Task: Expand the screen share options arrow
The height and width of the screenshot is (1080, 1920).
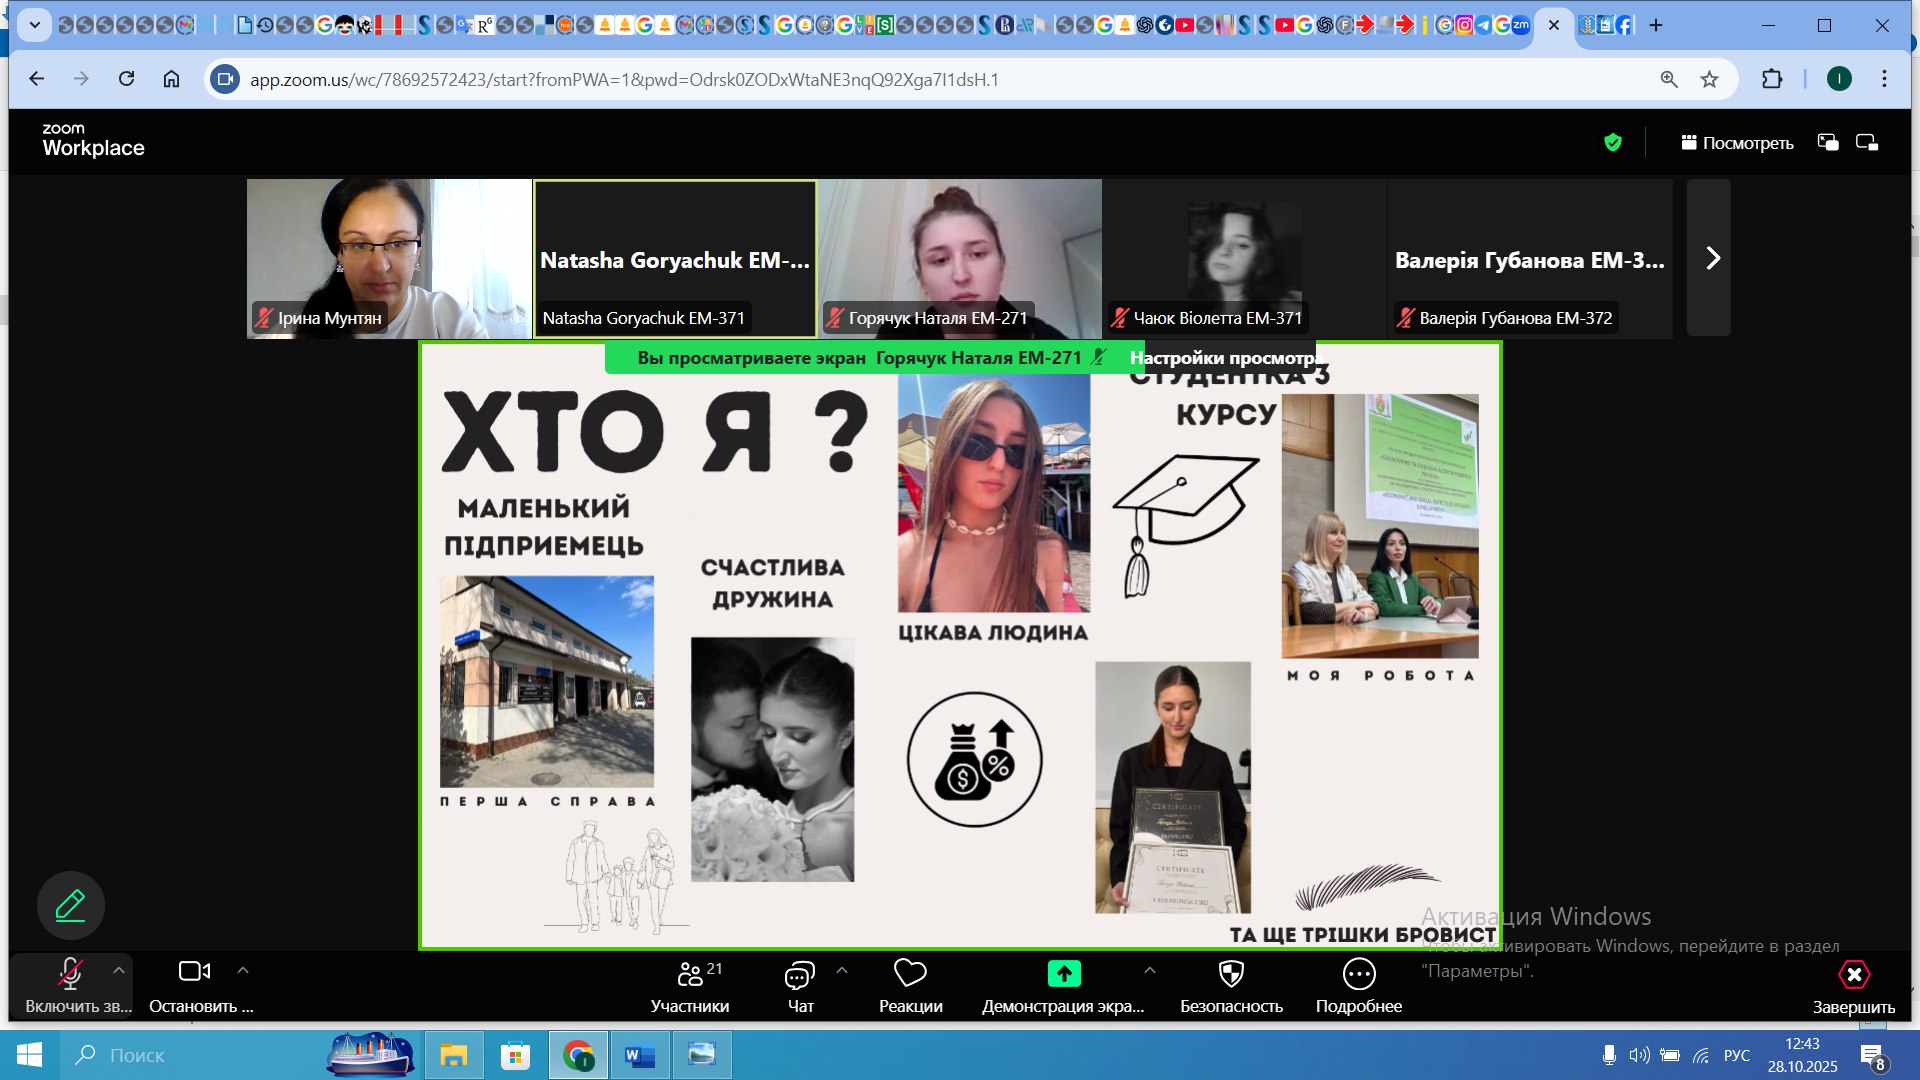Action: (1150, 970)
